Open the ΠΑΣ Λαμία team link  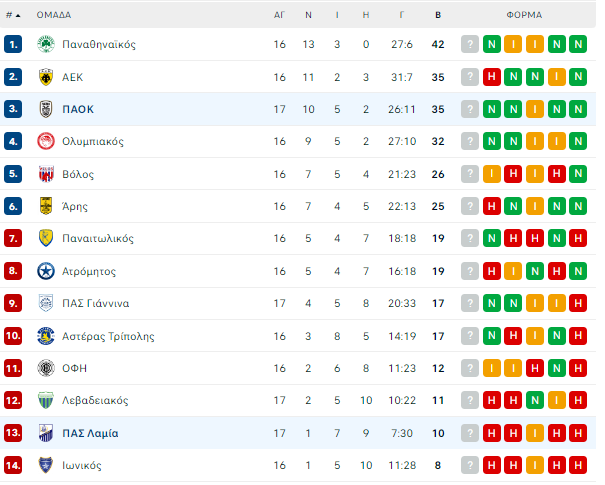tap(90, 433)
